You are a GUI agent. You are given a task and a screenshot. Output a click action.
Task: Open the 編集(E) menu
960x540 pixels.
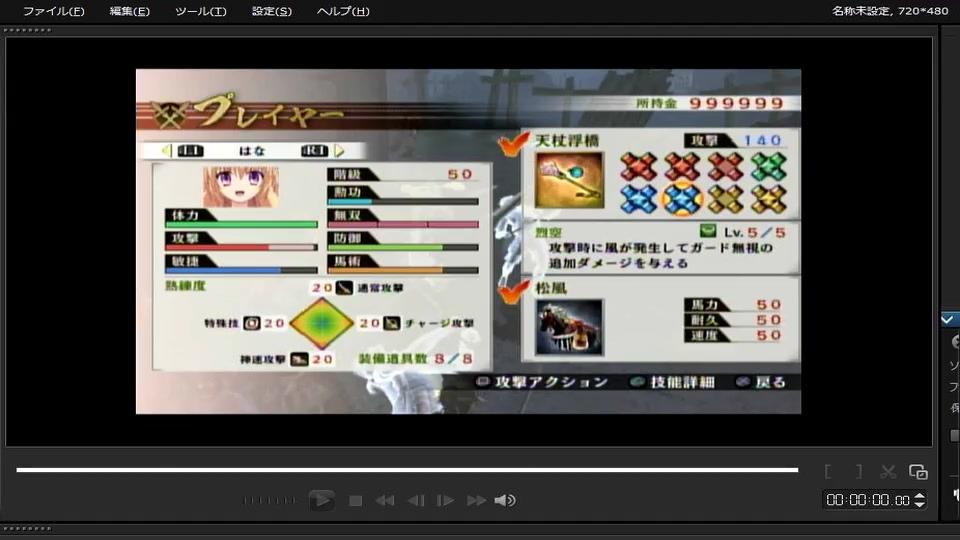tap(129, 11)
